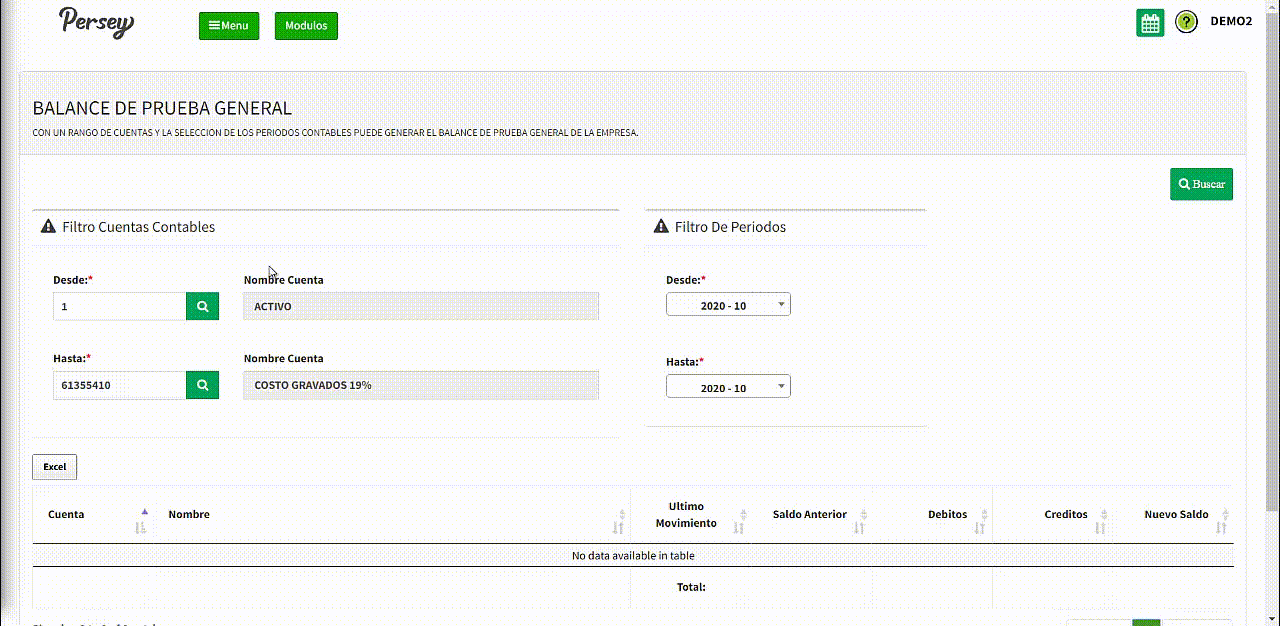Click the Hasta account number input
Image resolution: width=1280 pixels, height=626 pixels.
[x=119, y=385]
